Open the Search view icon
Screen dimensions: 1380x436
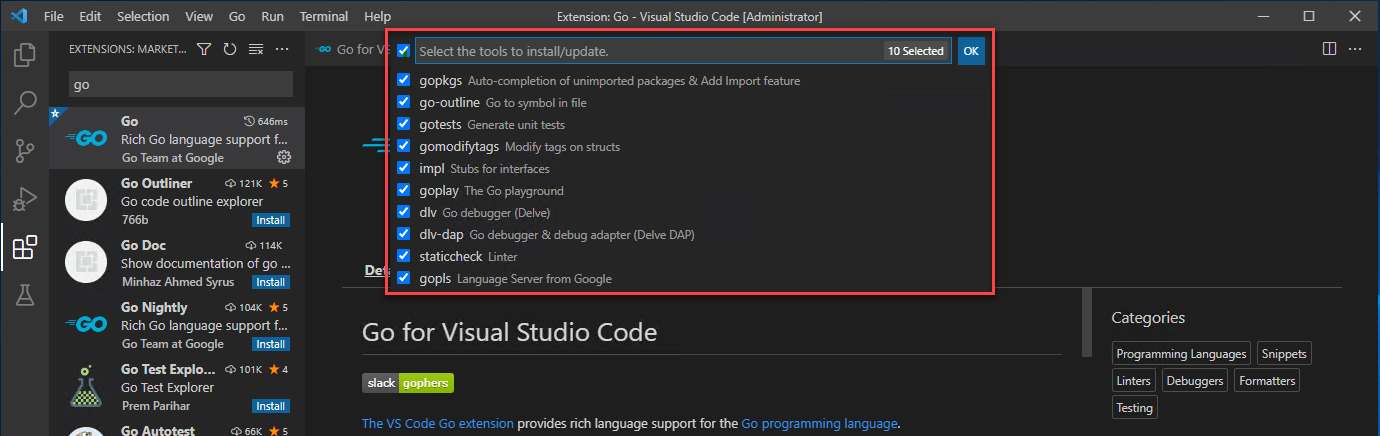click(25, 102)
